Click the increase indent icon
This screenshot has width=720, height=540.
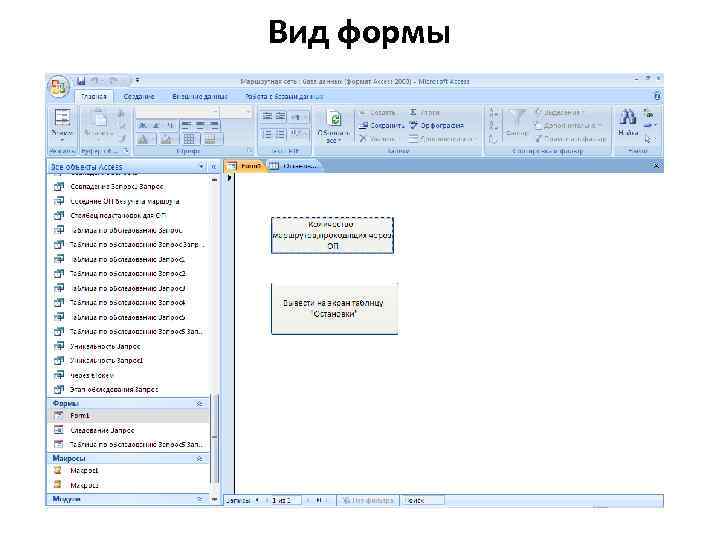point(281,116)
